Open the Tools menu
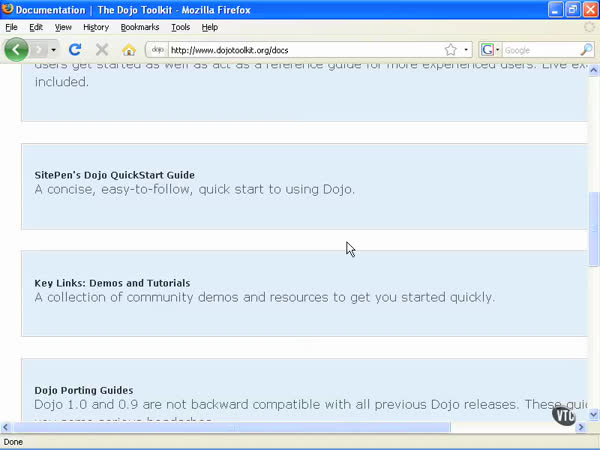600x450 pixels. pos(180,27)
